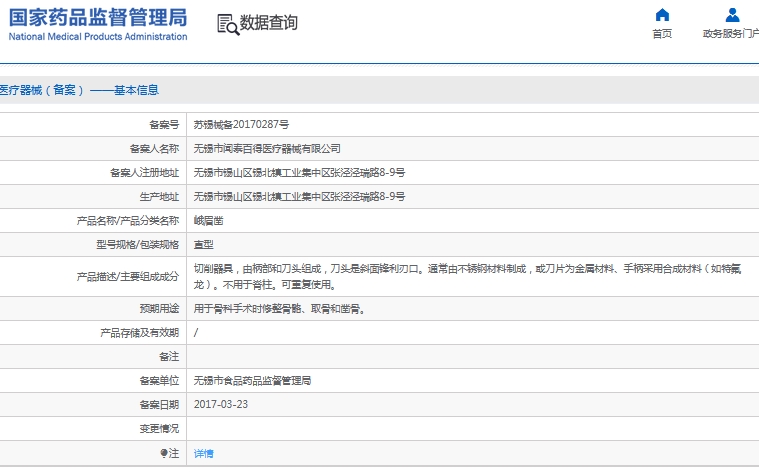Click the 备案单位 field label

[x=159, y=381]
